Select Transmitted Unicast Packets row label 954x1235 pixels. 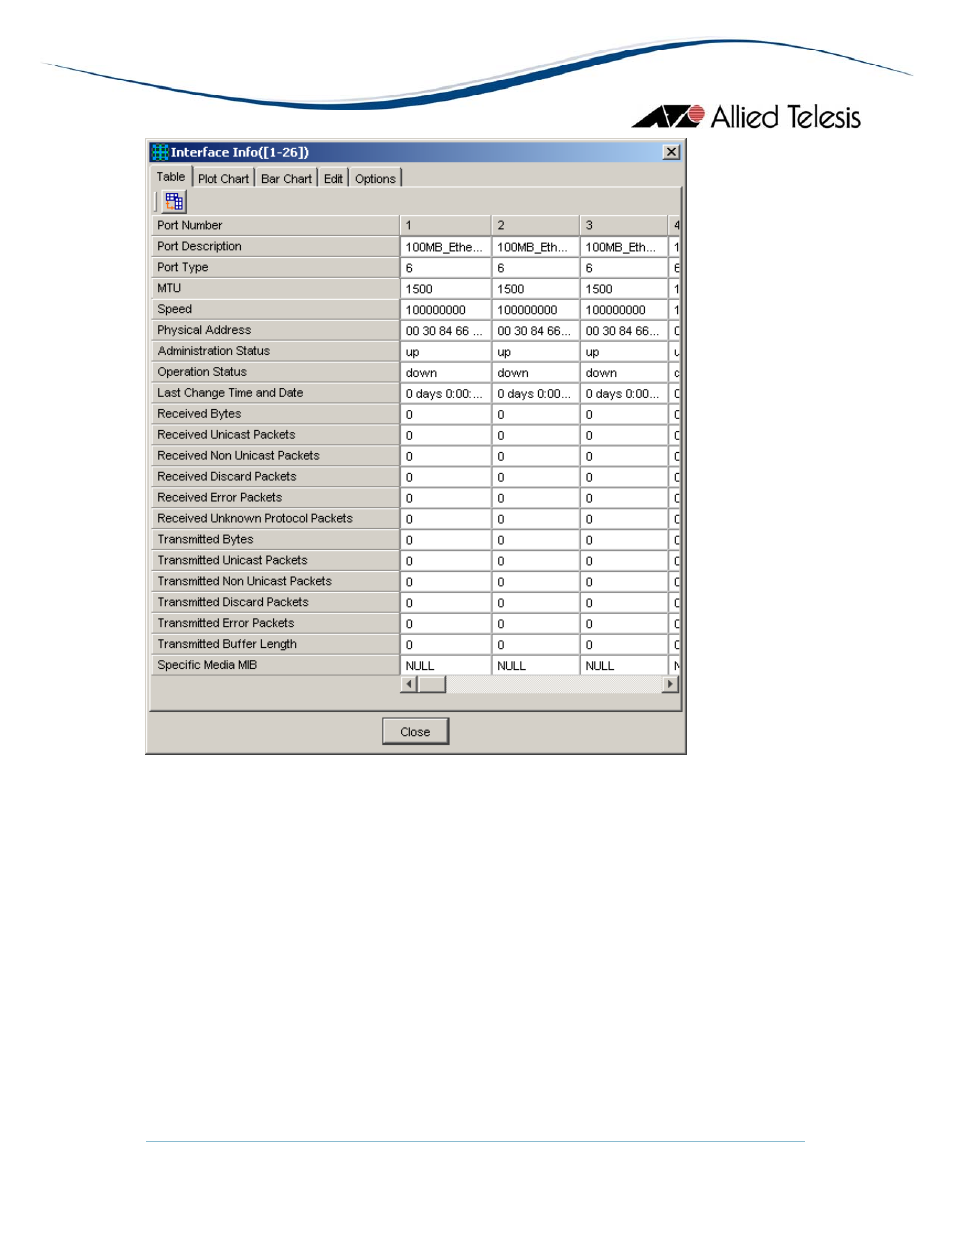(x=275, y=561)
